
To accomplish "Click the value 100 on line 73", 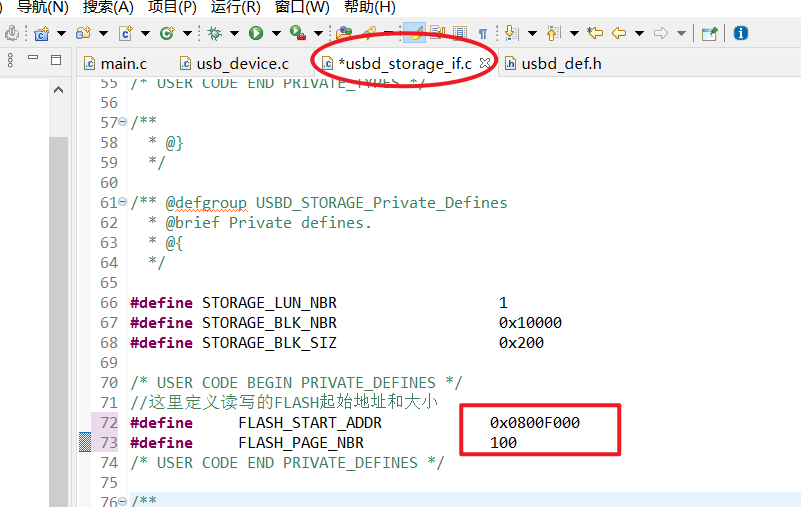I will pyautogui.click(x=503, y=443).
